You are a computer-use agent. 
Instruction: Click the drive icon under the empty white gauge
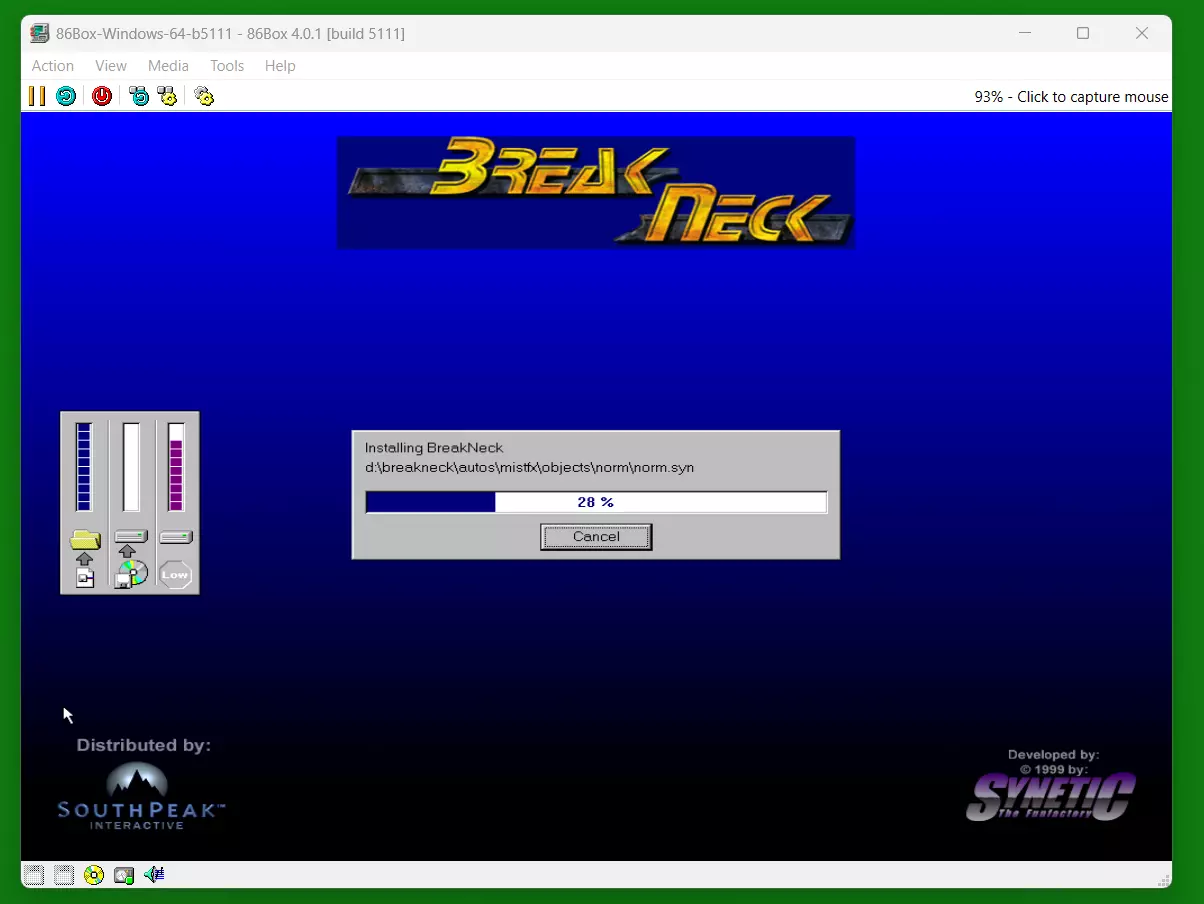point(131,537)
